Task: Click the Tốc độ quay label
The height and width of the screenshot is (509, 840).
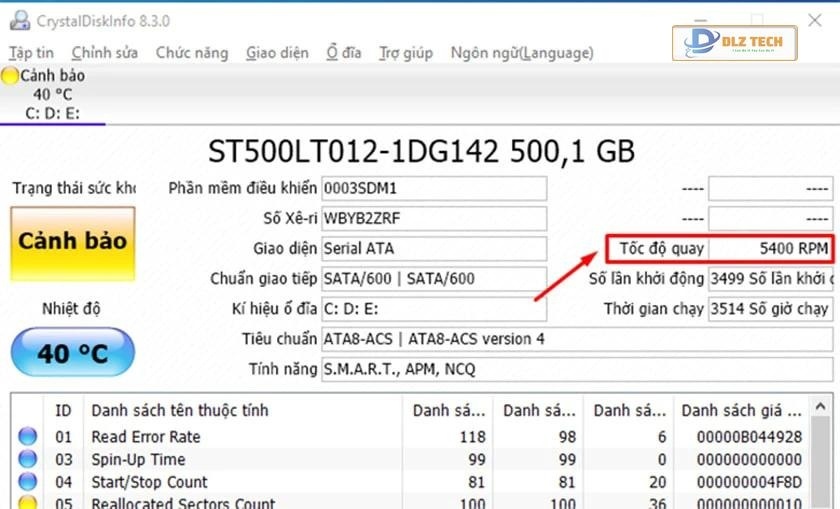Action: click(661, 249)
